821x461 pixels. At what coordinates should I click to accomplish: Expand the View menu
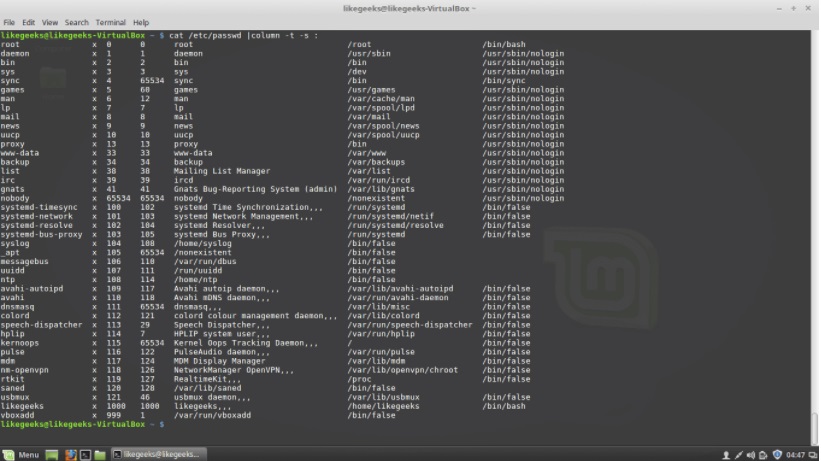(x=49, y=22)
